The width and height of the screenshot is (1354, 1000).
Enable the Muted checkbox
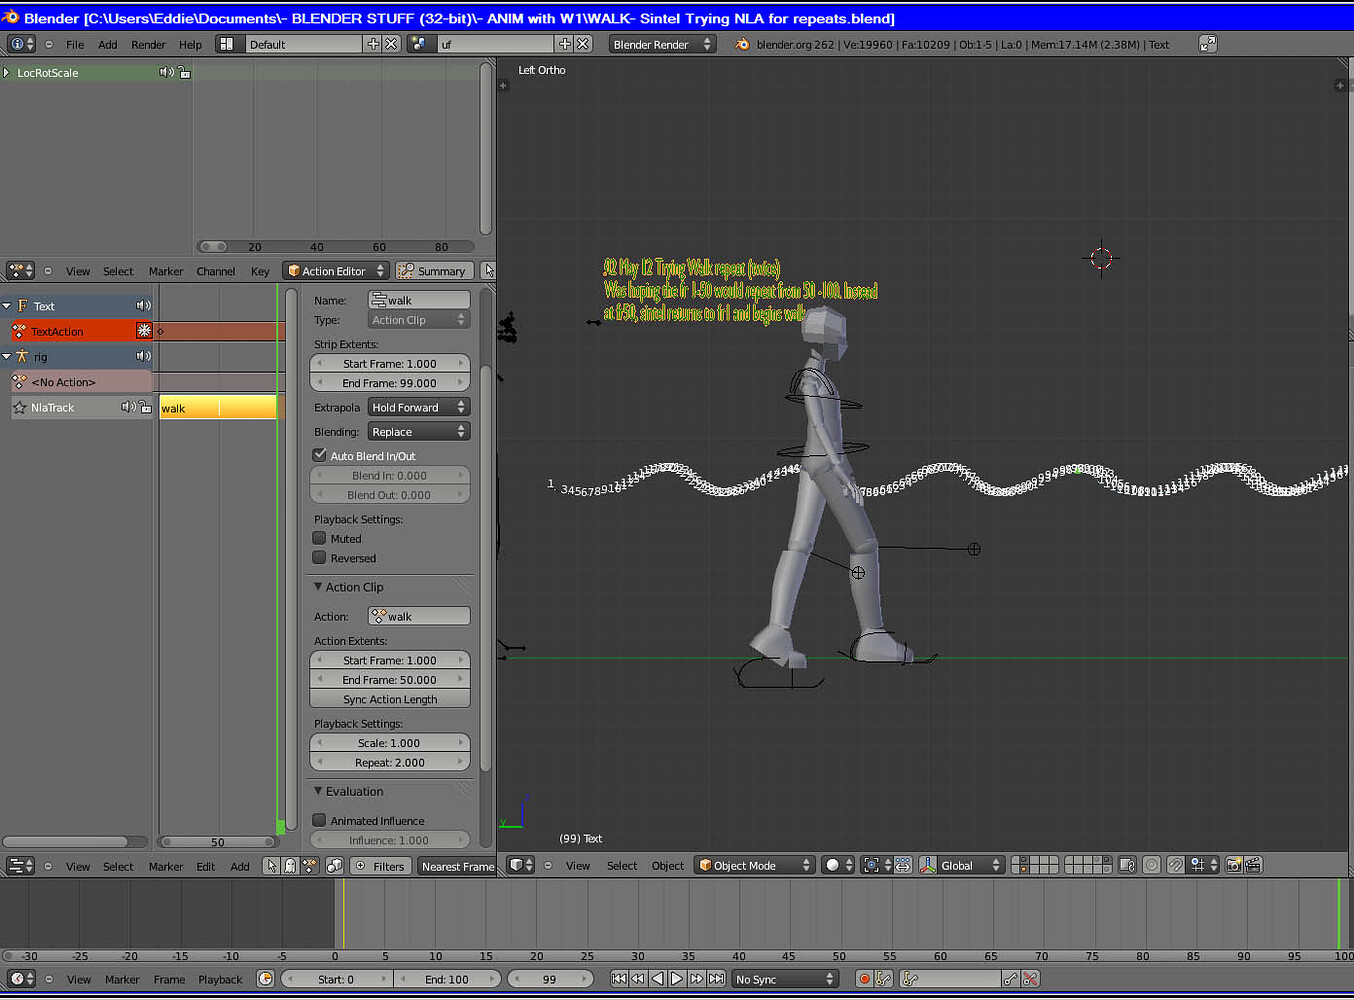point(320,538)
